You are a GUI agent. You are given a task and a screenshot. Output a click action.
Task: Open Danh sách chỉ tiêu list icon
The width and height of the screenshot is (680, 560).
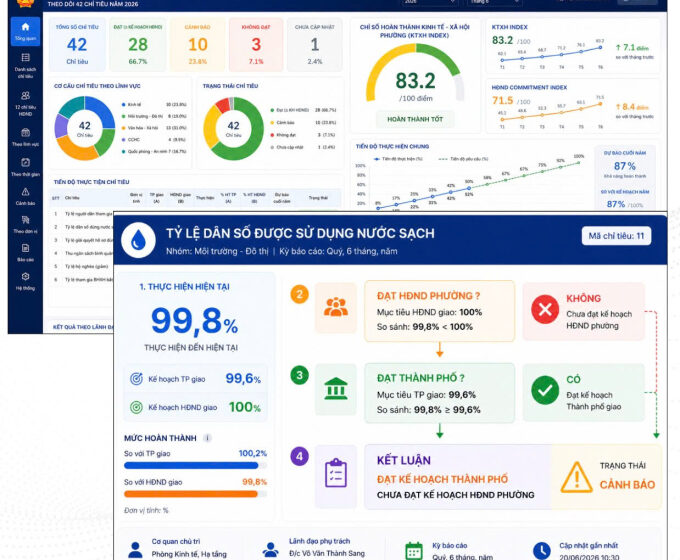pyautogui.click(x=25, y=58)
